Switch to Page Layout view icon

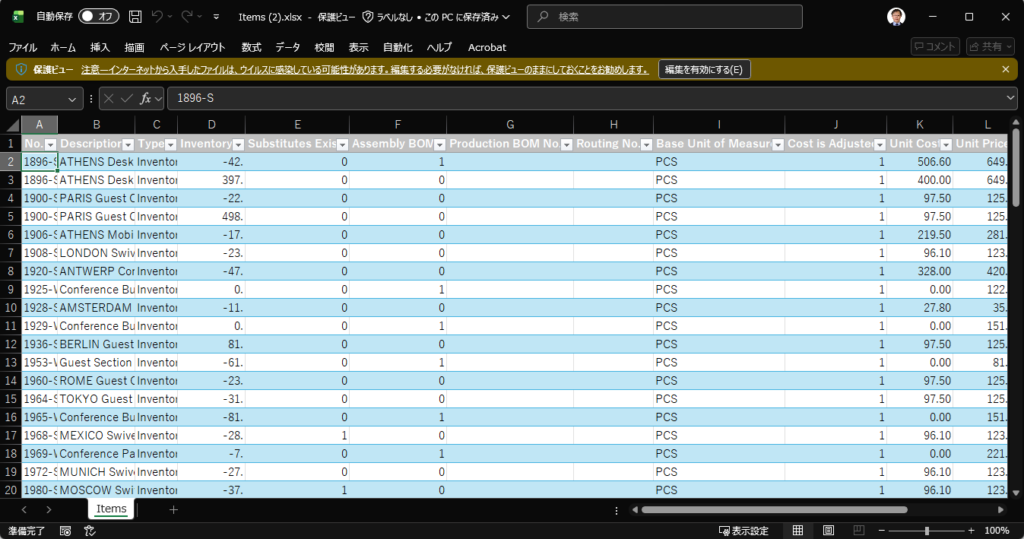pos(827,530)
